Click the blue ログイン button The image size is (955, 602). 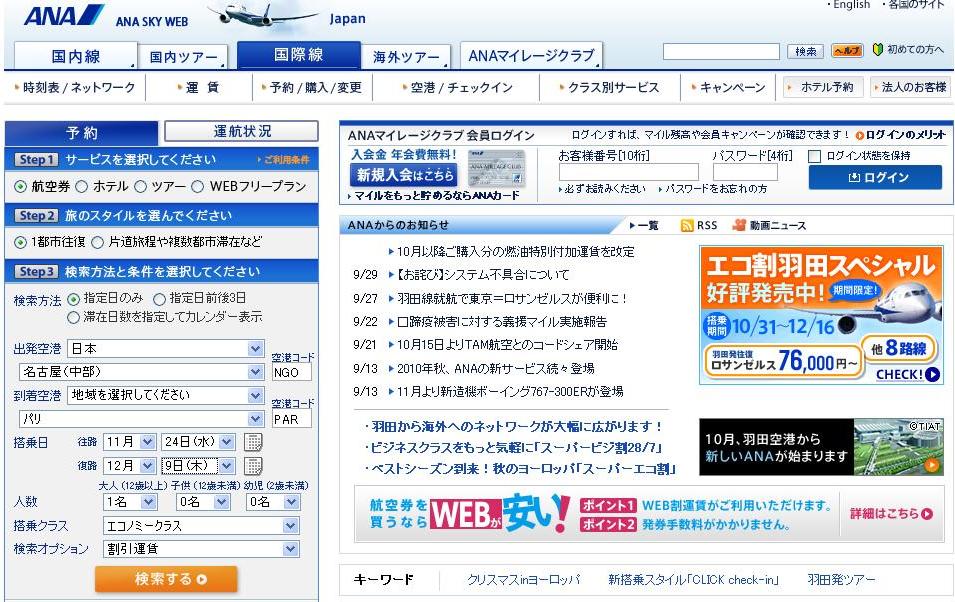[x=875, y=178]
